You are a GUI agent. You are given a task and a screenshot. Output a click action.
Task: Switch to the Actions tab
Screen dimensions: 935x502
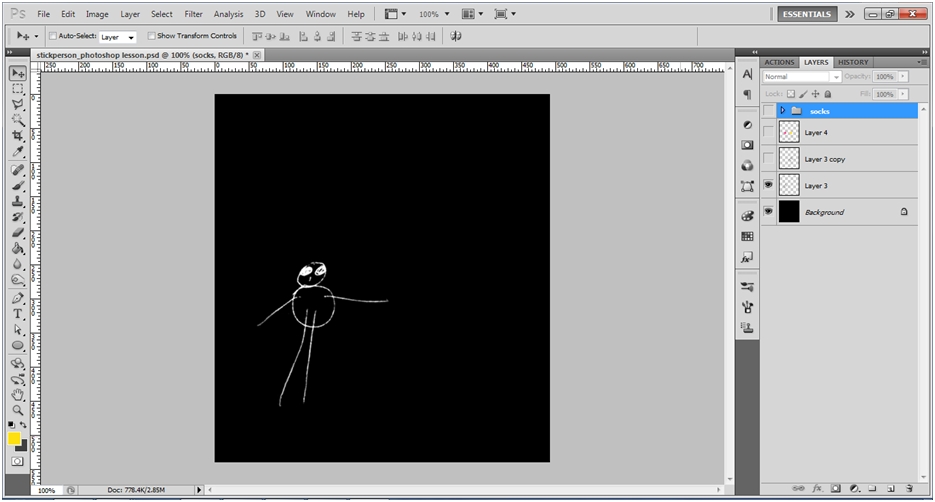[779, 62]
